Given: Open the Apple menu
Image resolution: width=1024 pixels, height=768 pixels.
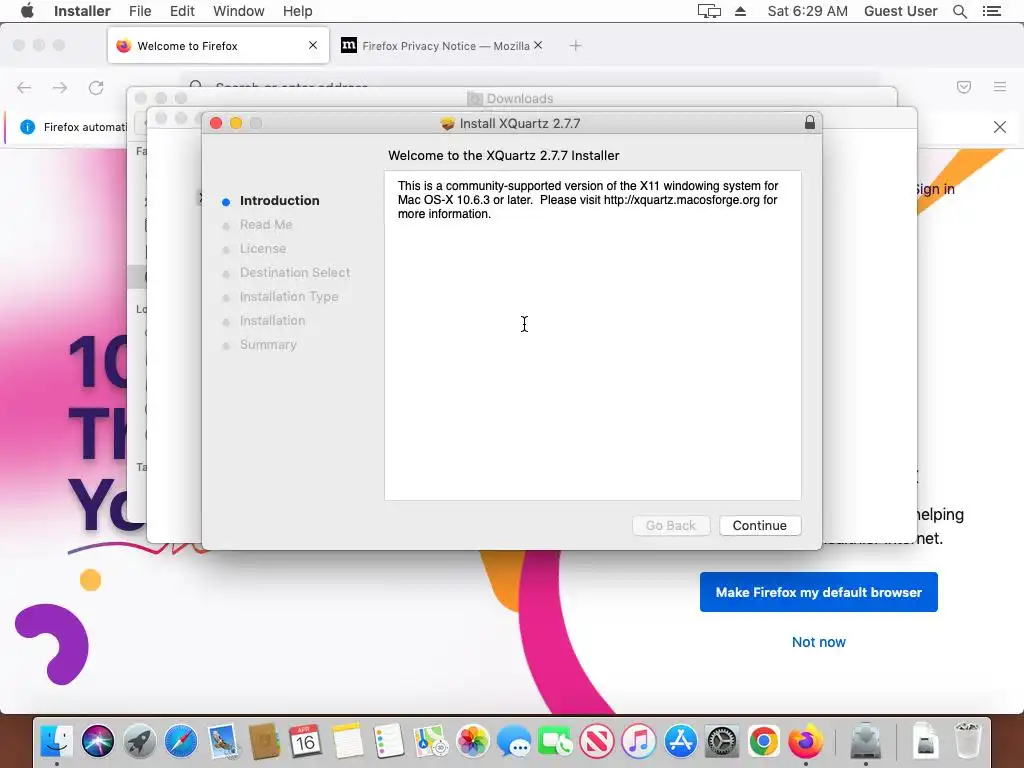Looking at the screenshot, I should point(27,11).
